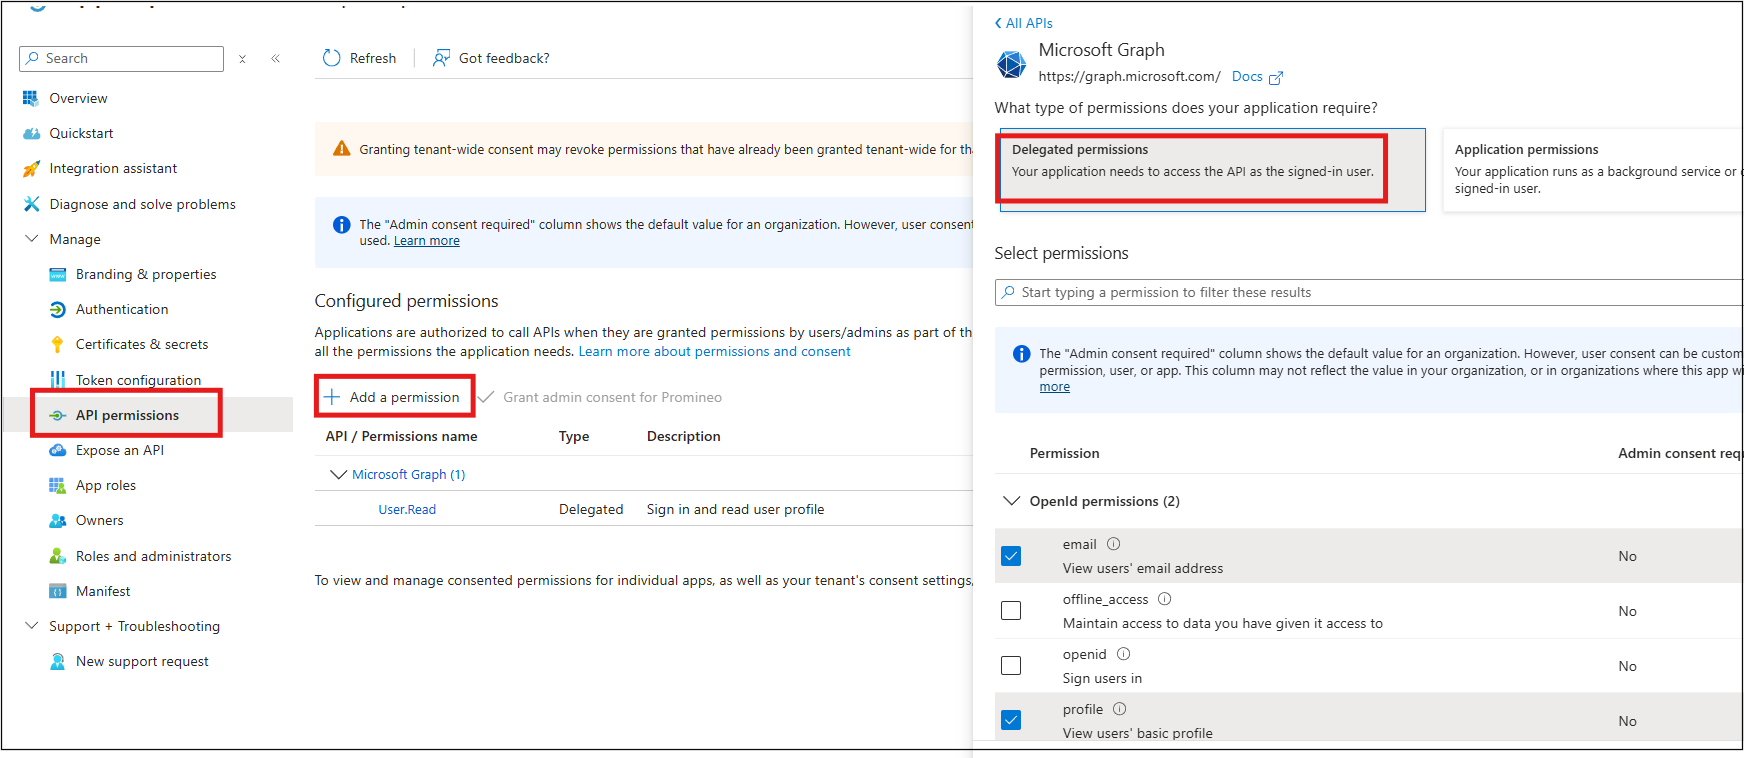Viewport: 1744px width, 758px height.
Task: Click the App roles grid icon
Action: tap(58, 485)
